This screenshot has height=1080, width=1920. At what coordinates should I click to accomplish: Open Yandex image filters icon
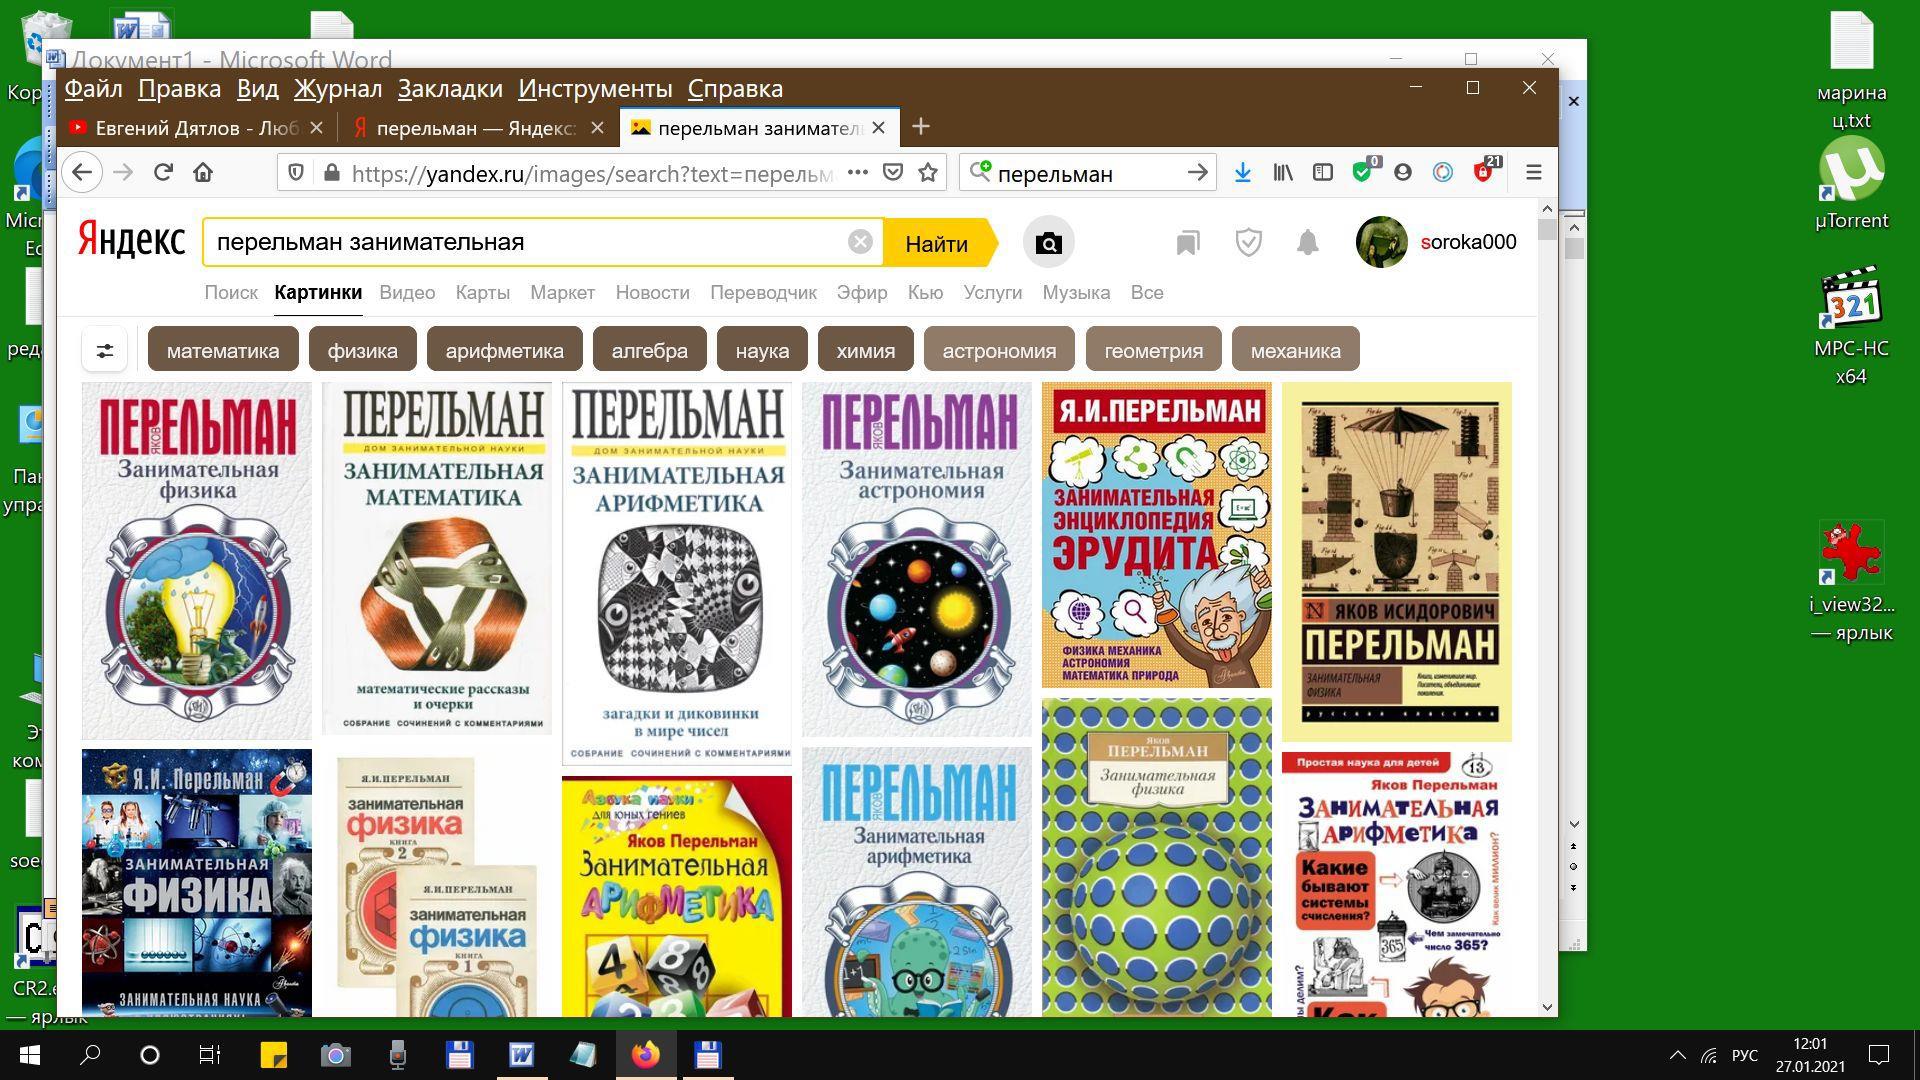(104, 350)
